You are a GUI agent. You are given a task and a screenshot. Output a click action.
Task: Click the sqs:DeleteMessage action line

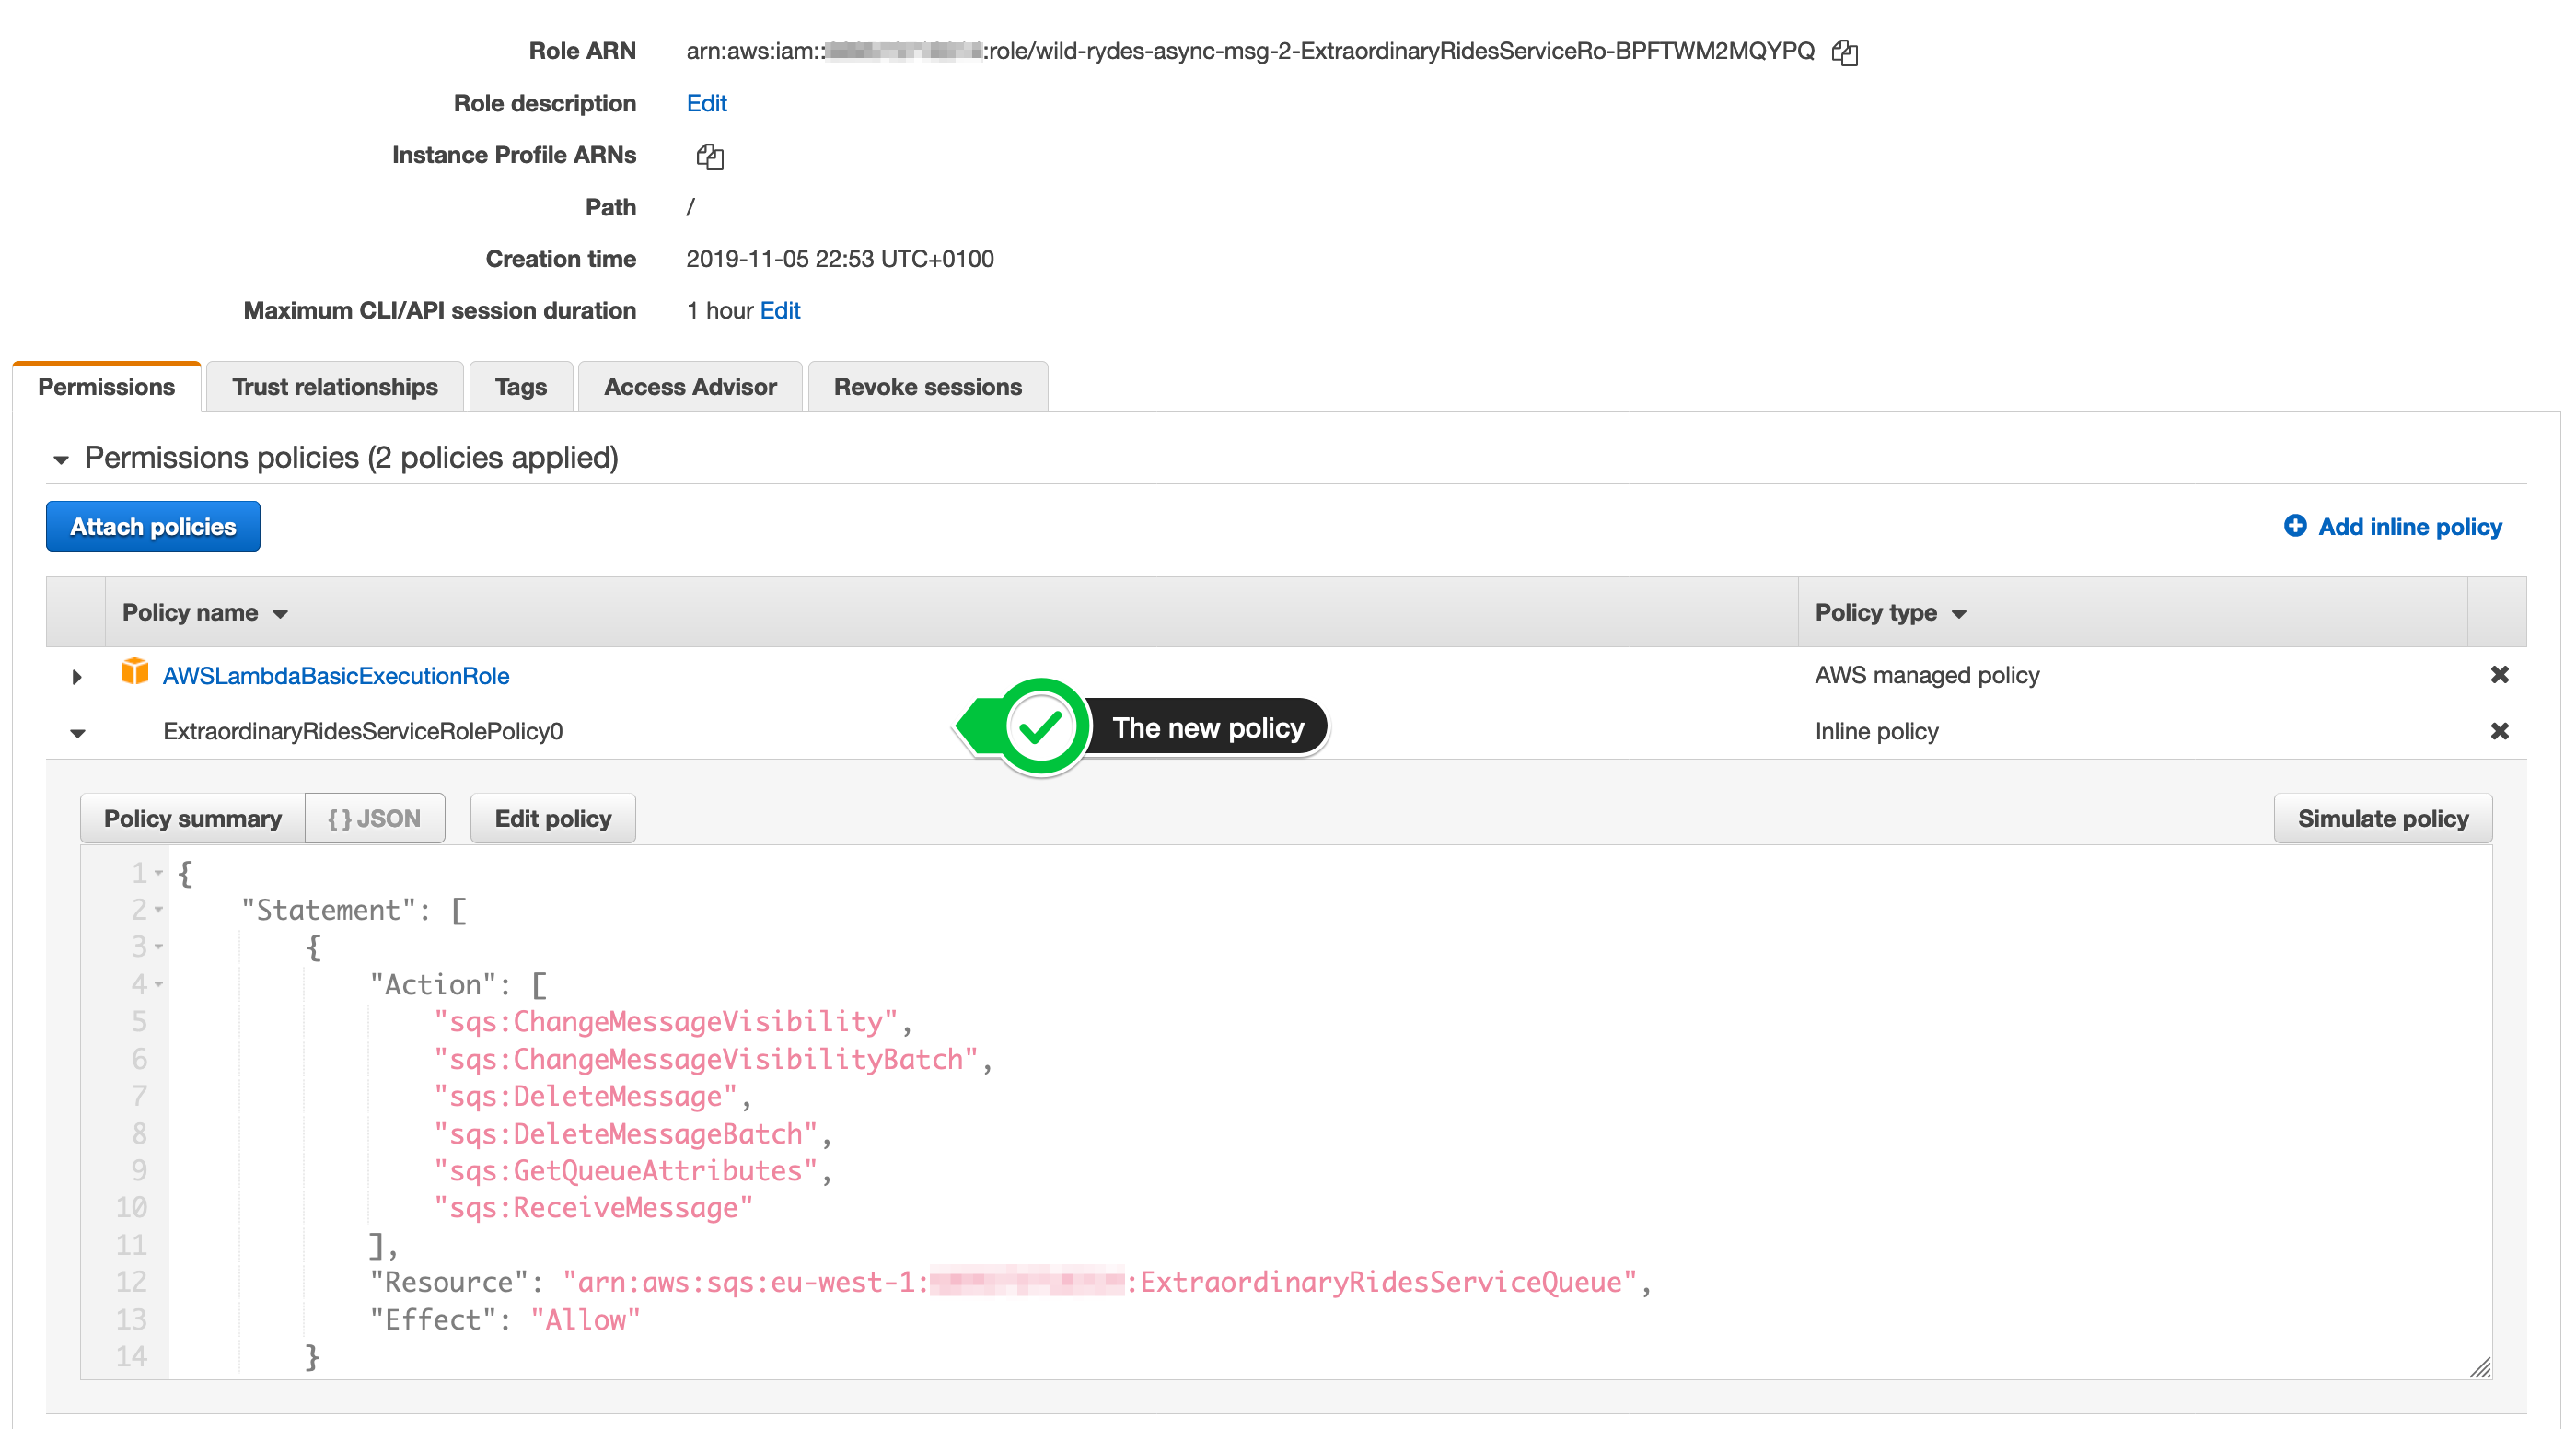point(586,1097)
